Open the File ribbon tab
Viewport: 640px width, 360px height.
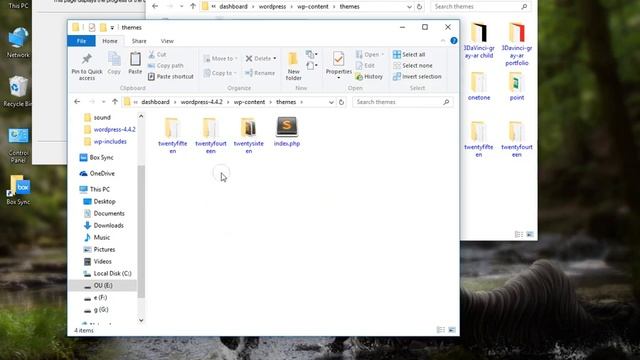pos(81,41)
